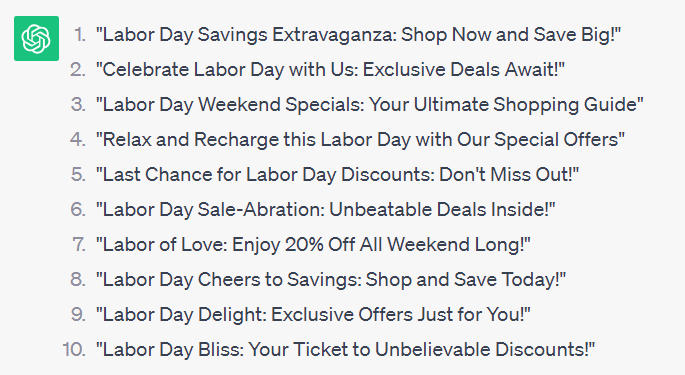Select "Labor Day Cheers to Savings" line

[x=331, y=280]
